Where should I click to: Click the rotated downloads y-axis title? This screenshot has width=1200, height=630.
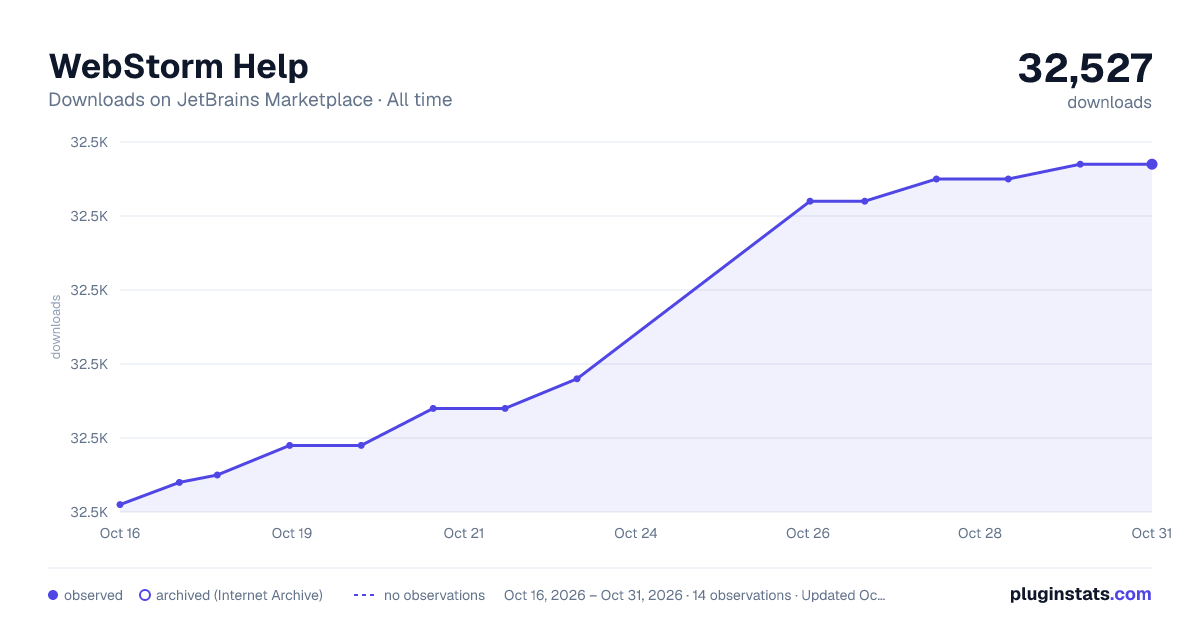56,327
